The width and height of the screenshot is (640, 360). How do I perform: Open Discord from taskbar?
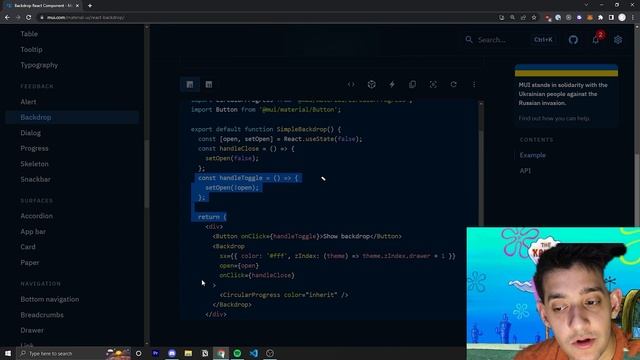coord(172,353)
